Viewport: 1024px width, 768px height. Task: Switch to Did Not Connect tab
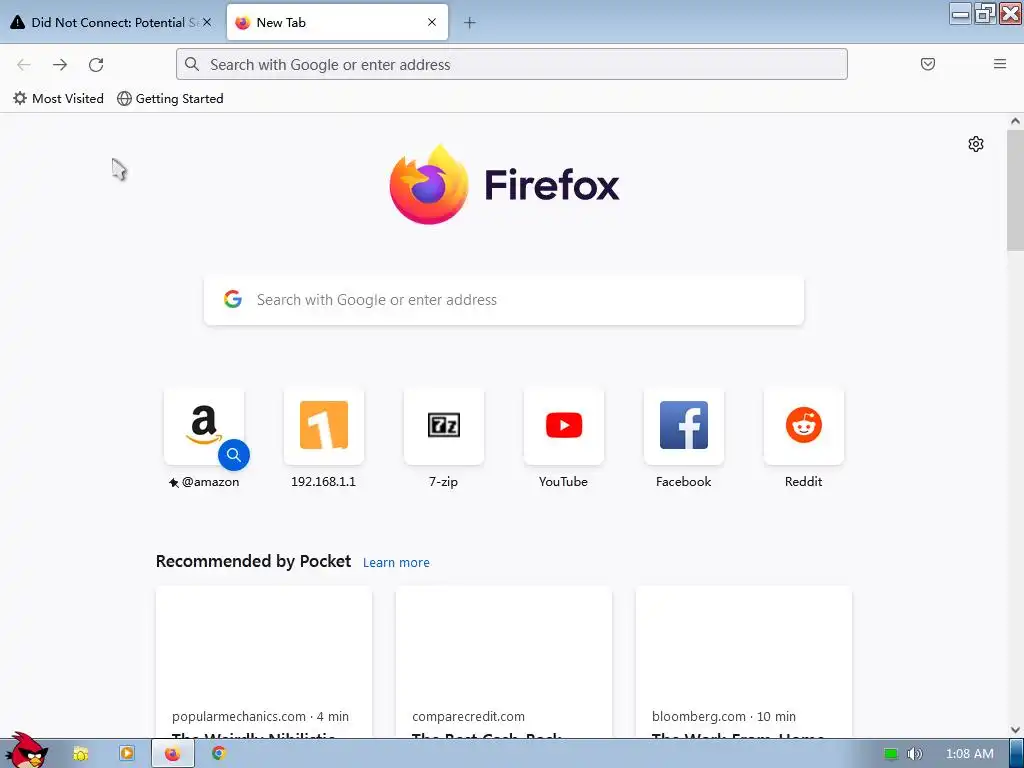(x=110, y=22)
